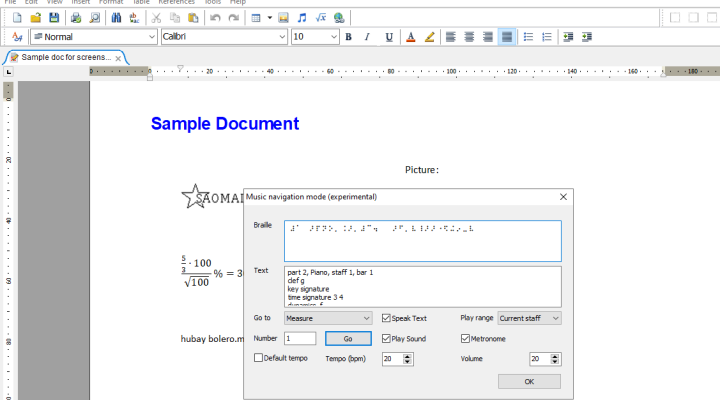Expand the insert table dropdown arrow
Image resolution: width=720 pixels, height=400 pixels.
pyautogui.click(x=270, y=18)
